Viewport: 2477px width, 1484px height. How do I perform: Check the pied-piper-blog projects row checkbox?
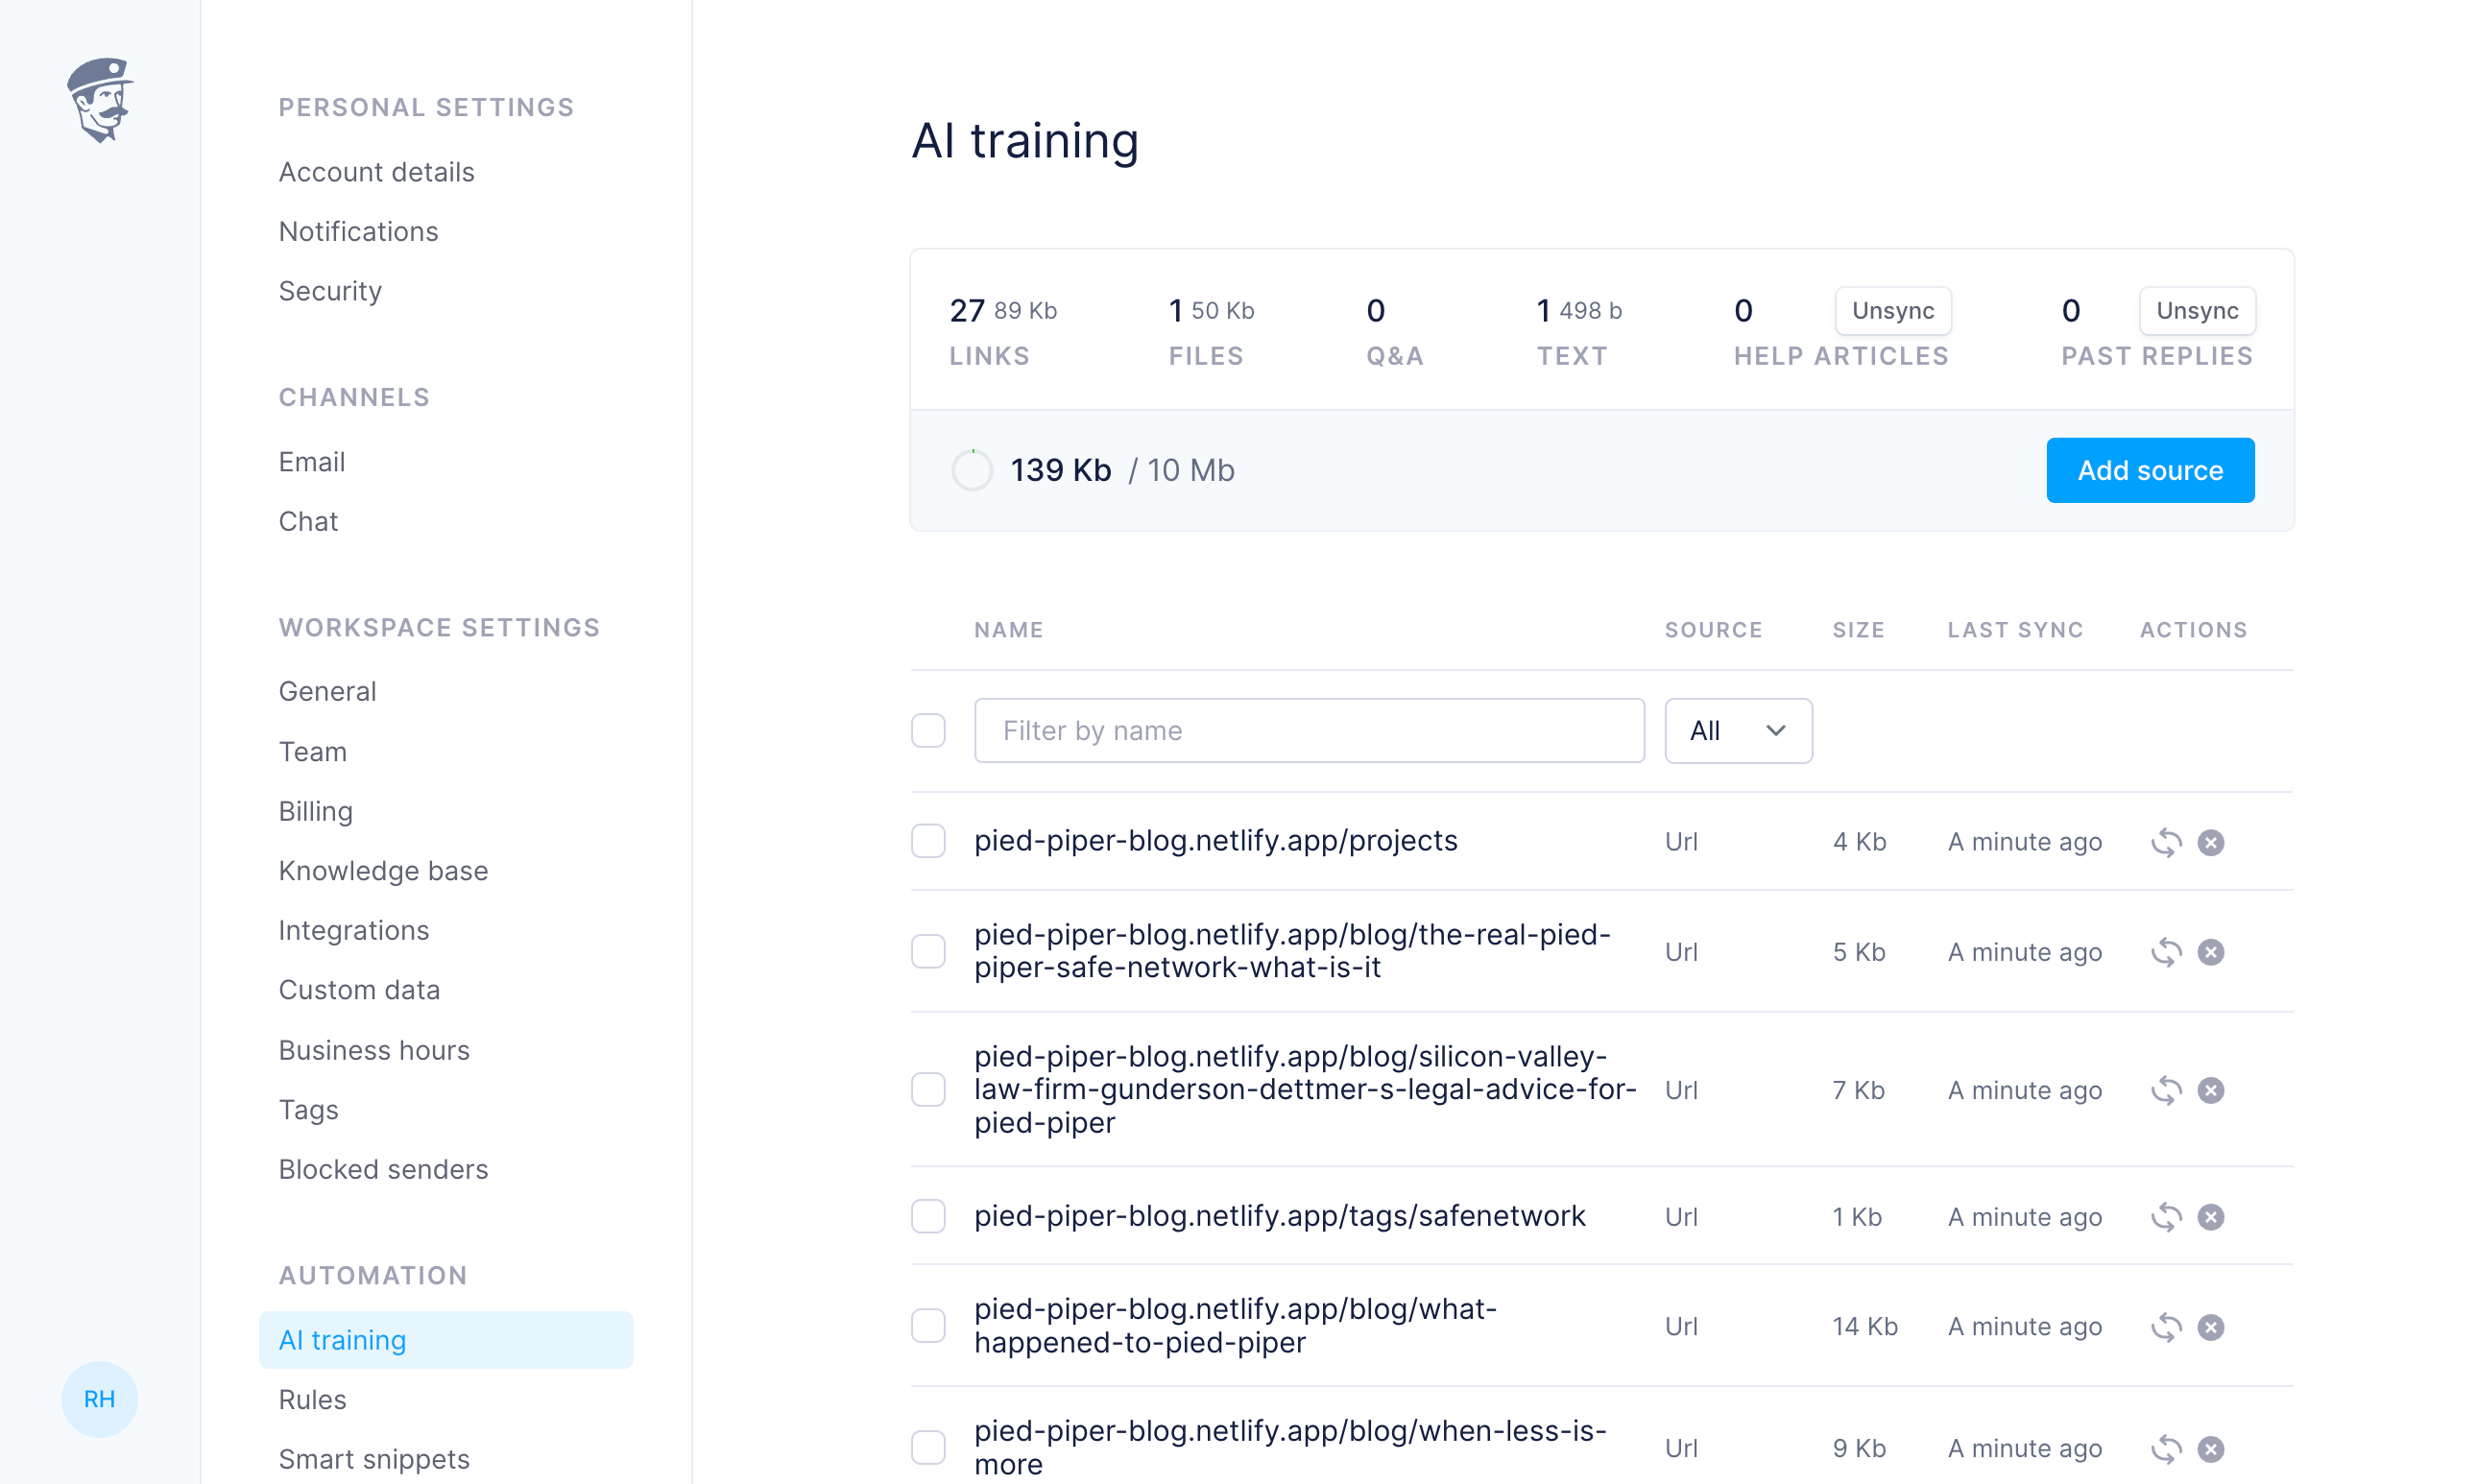(x=928, y=842)
